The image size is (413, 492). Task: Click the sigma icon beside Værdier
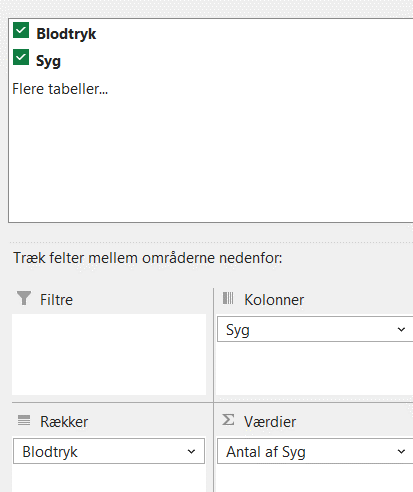tap(228, 420)
